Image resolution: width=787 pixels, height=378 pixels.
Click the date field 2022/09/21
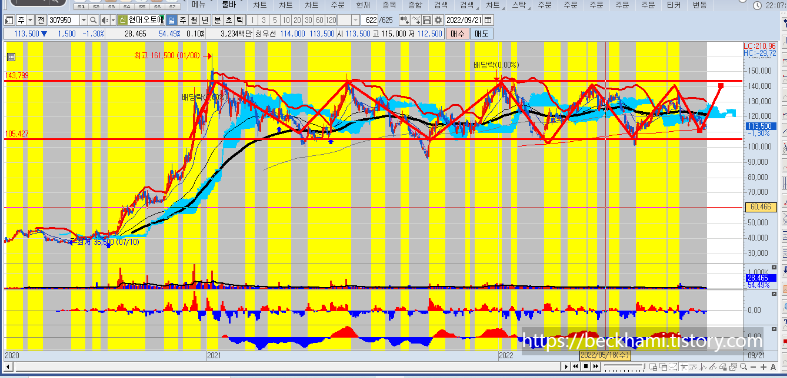tap(464, 21)
